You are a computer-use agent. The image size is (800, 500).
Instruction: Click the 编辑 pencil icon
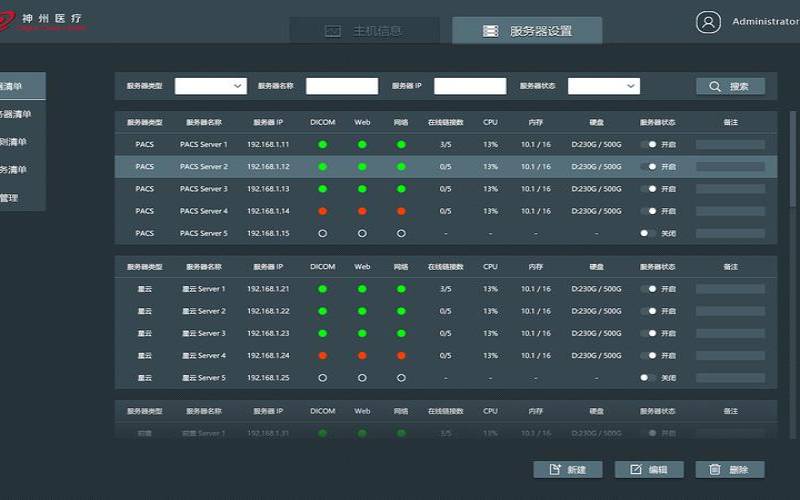tap(634, 470)
